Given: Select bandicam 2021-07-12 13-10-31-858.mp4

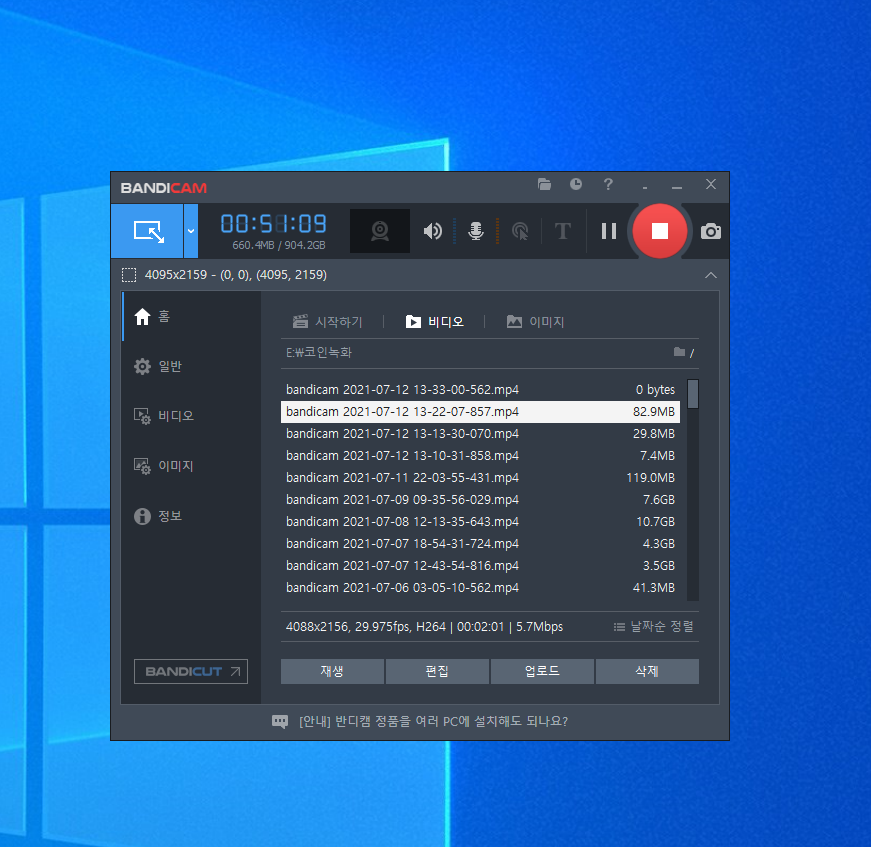Looking at the screenshot, I should click(x=480, y=456).
